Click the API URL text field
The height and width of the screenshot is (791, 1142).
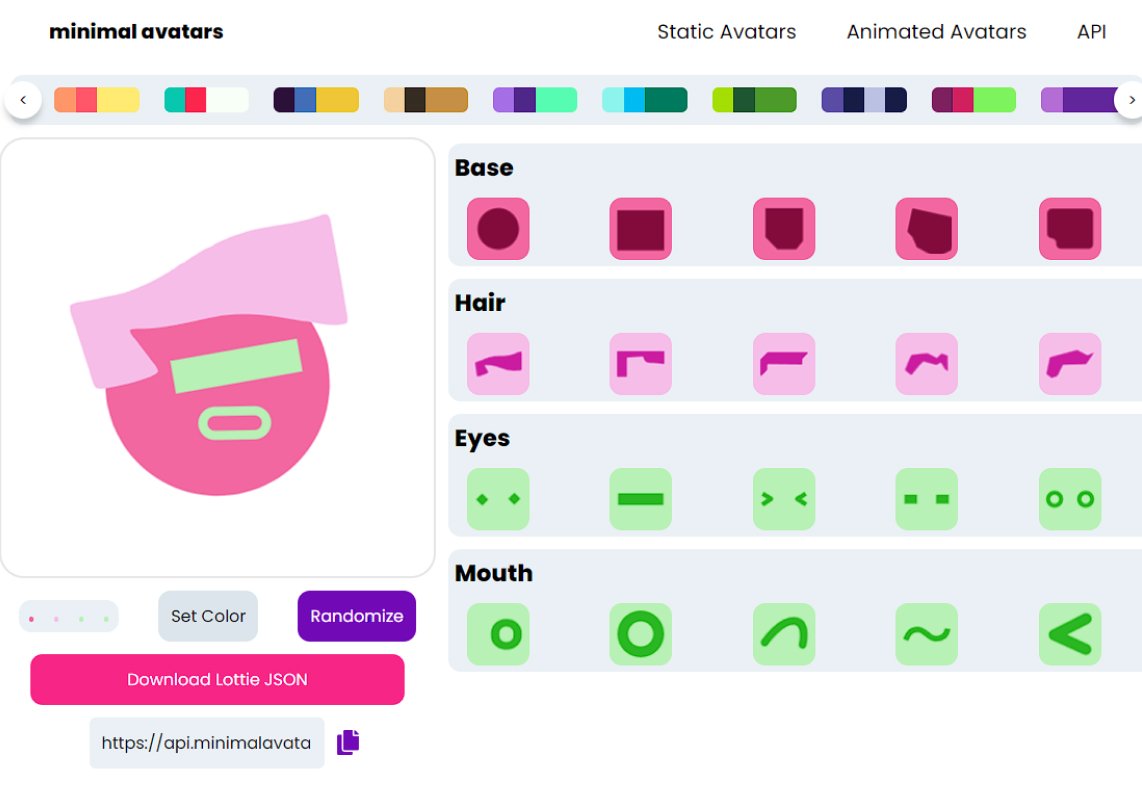207,743
